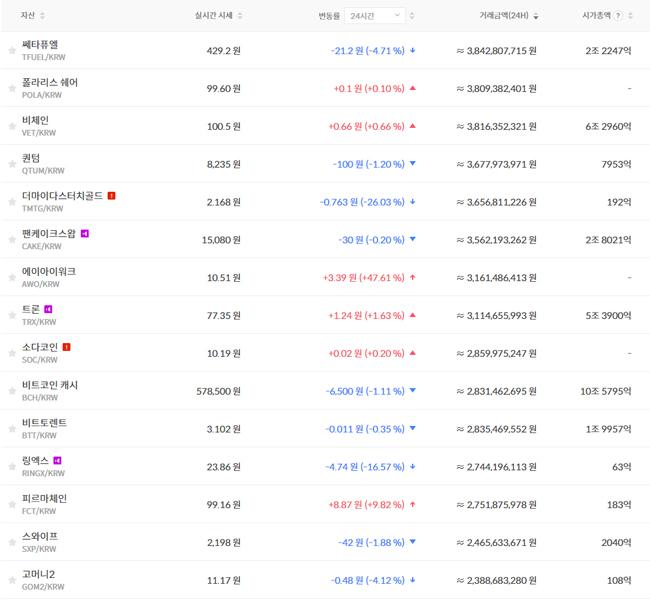
Task: Click red warning badge next to 더마이다스터치골드
Action: tap(111, 196)
